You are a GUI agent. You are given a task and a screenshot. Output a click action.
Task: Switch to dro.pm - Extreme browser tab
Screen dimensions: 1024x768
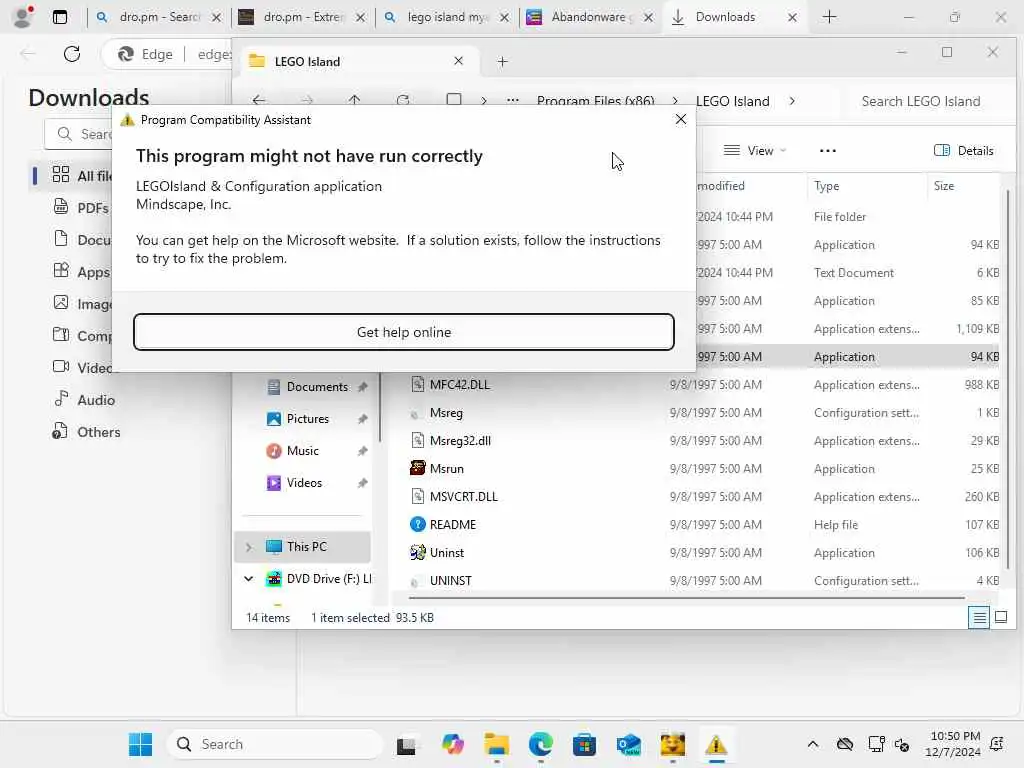302,17
